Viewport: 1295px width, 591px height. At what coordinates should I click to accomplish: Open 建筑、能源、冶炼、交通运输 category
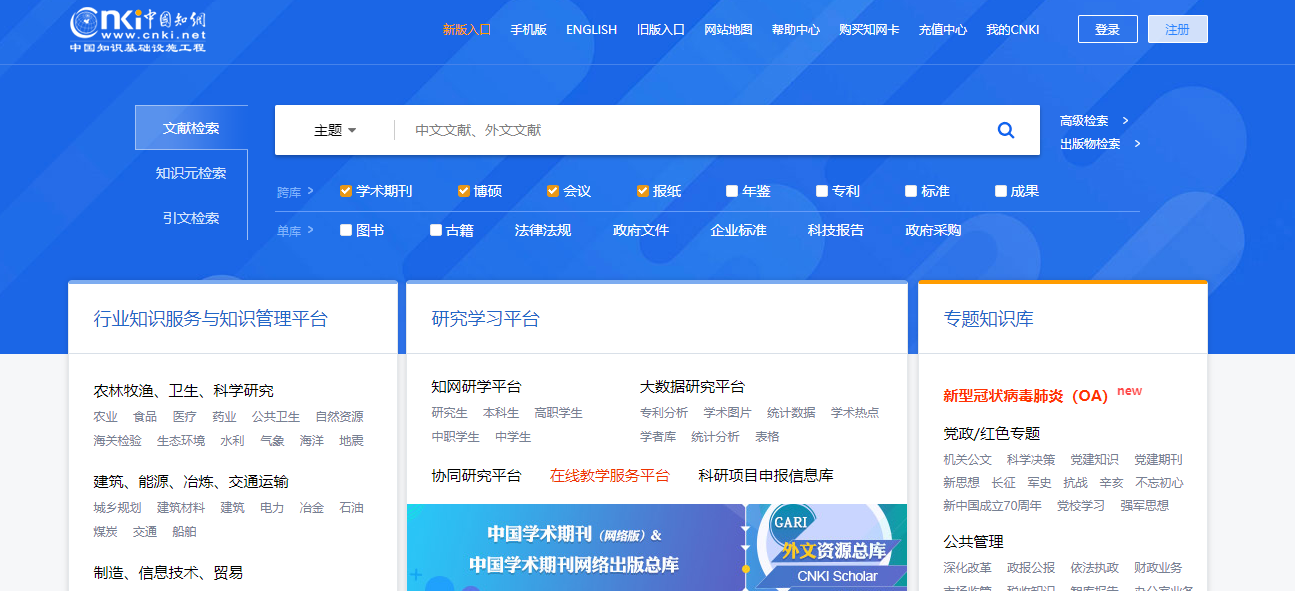(x=191, y=482)
